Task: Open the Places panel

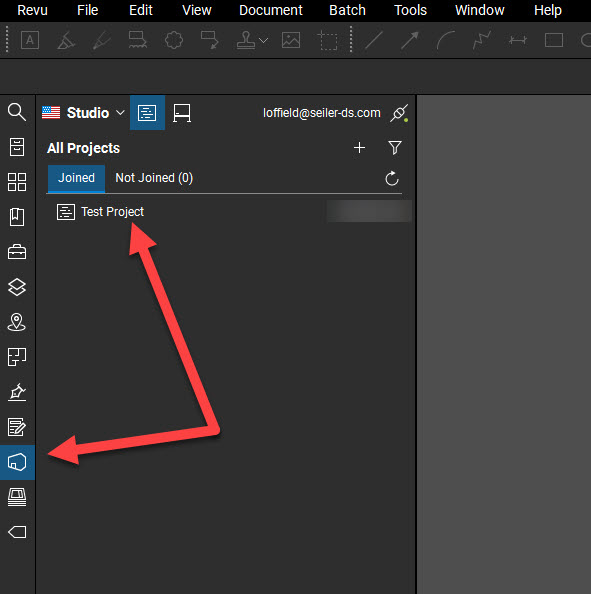Action: coord(17,322)
